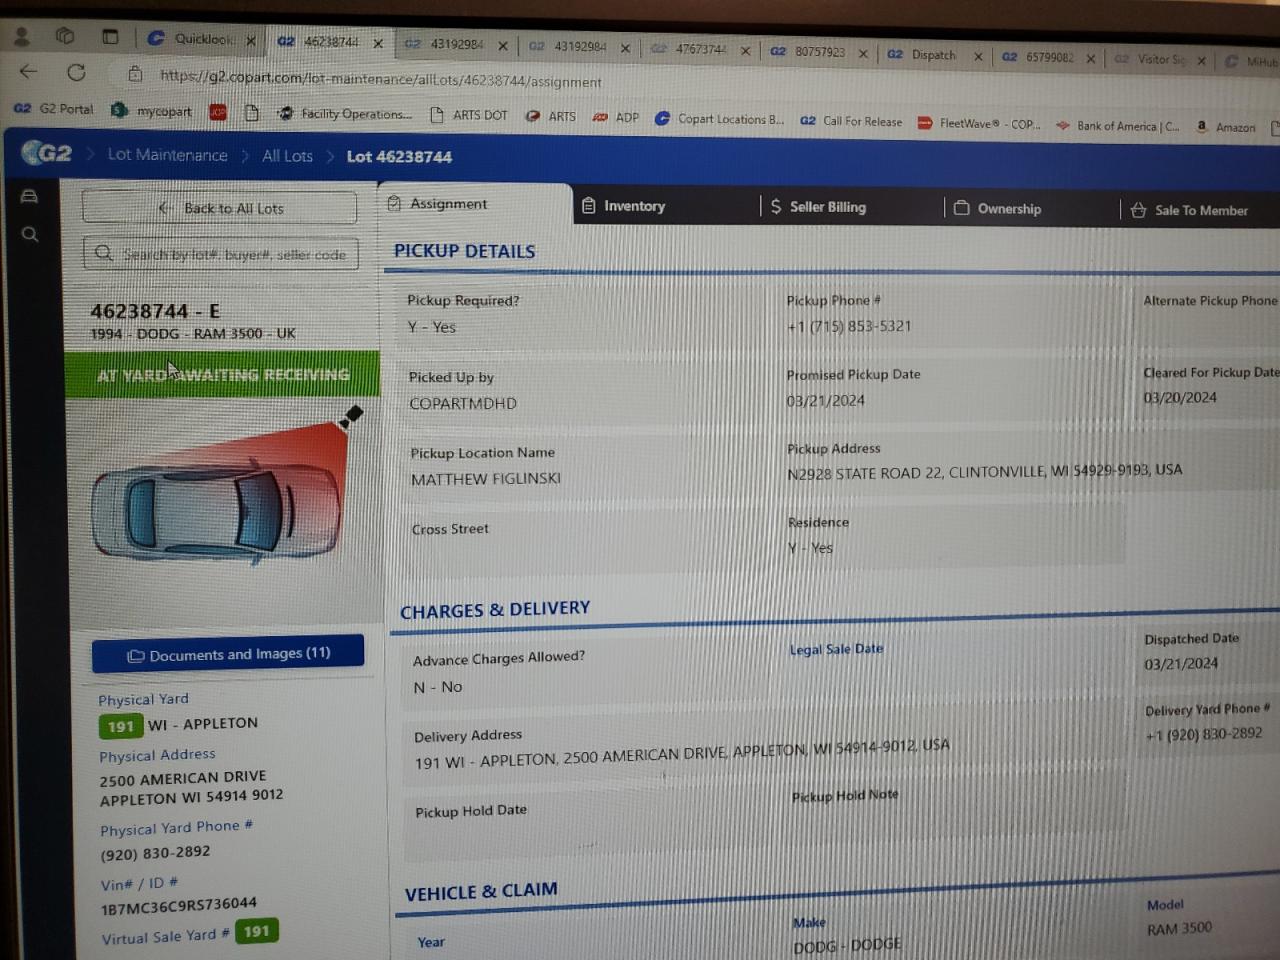The image size is (1280, 960).
Task: Click VIN 1B7MC36C9RS736044 text
Action: tap(178, 906)
